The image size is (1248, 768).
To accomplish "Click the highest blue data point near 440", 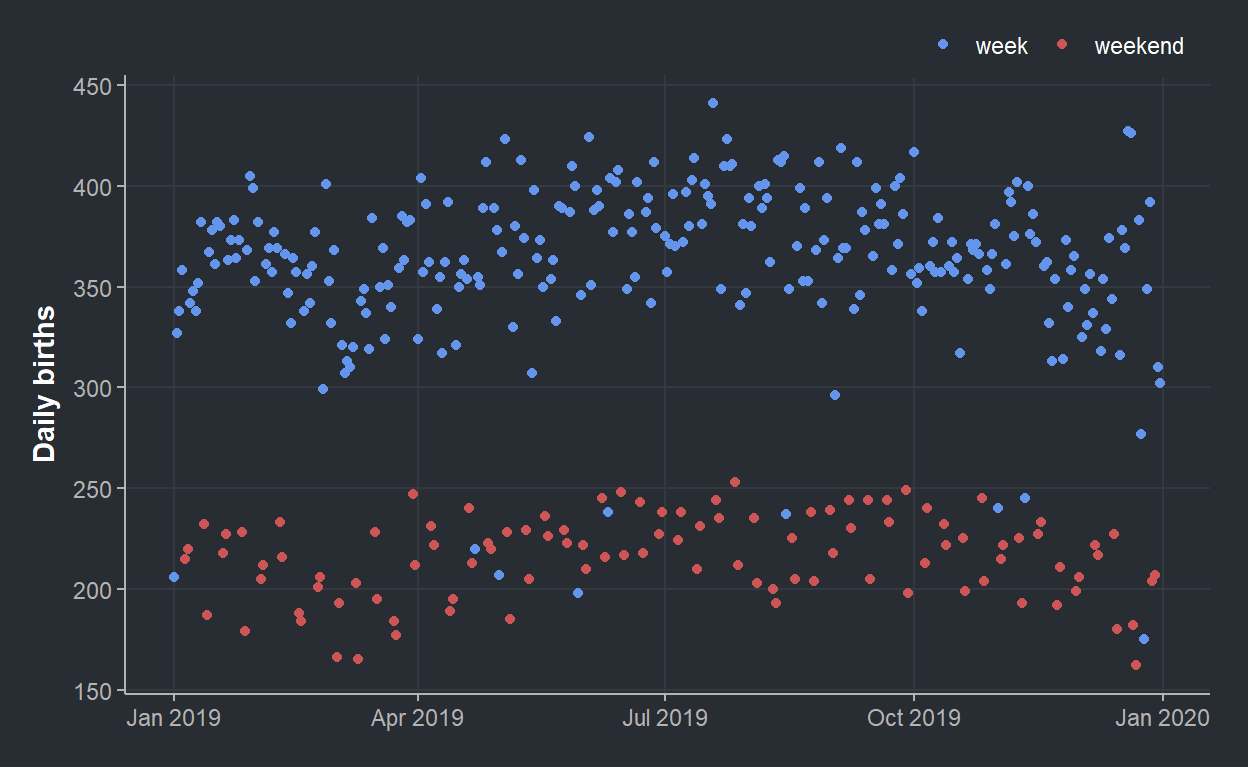I will 713,103.
